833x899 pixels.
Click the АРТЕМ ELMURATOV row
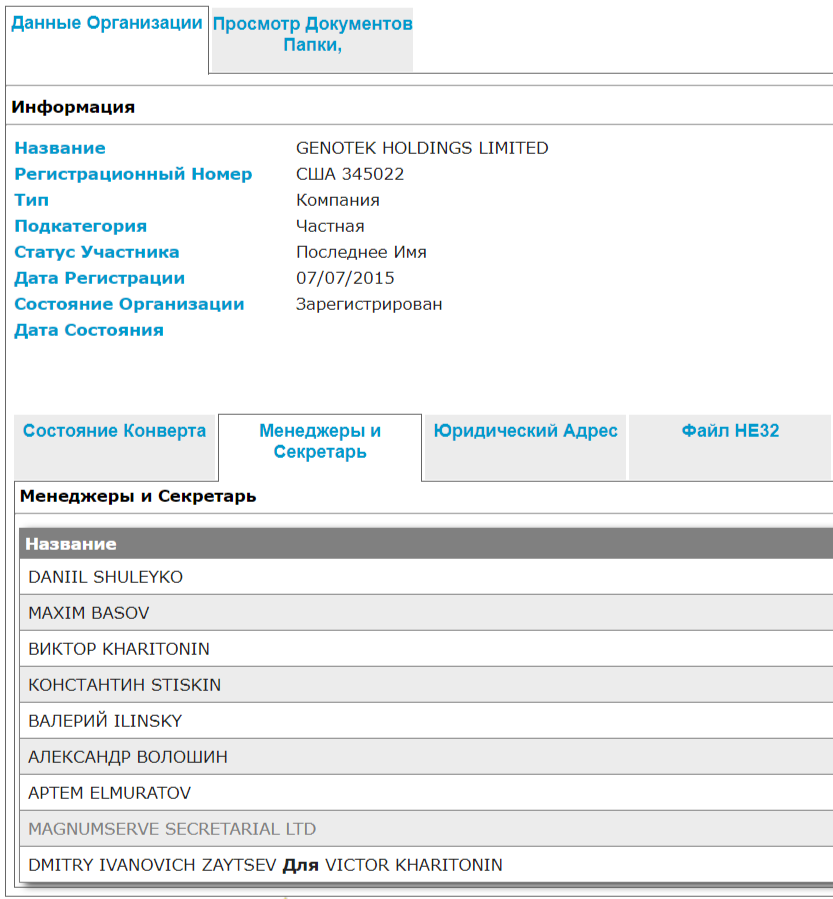click(x=426, y=793)
